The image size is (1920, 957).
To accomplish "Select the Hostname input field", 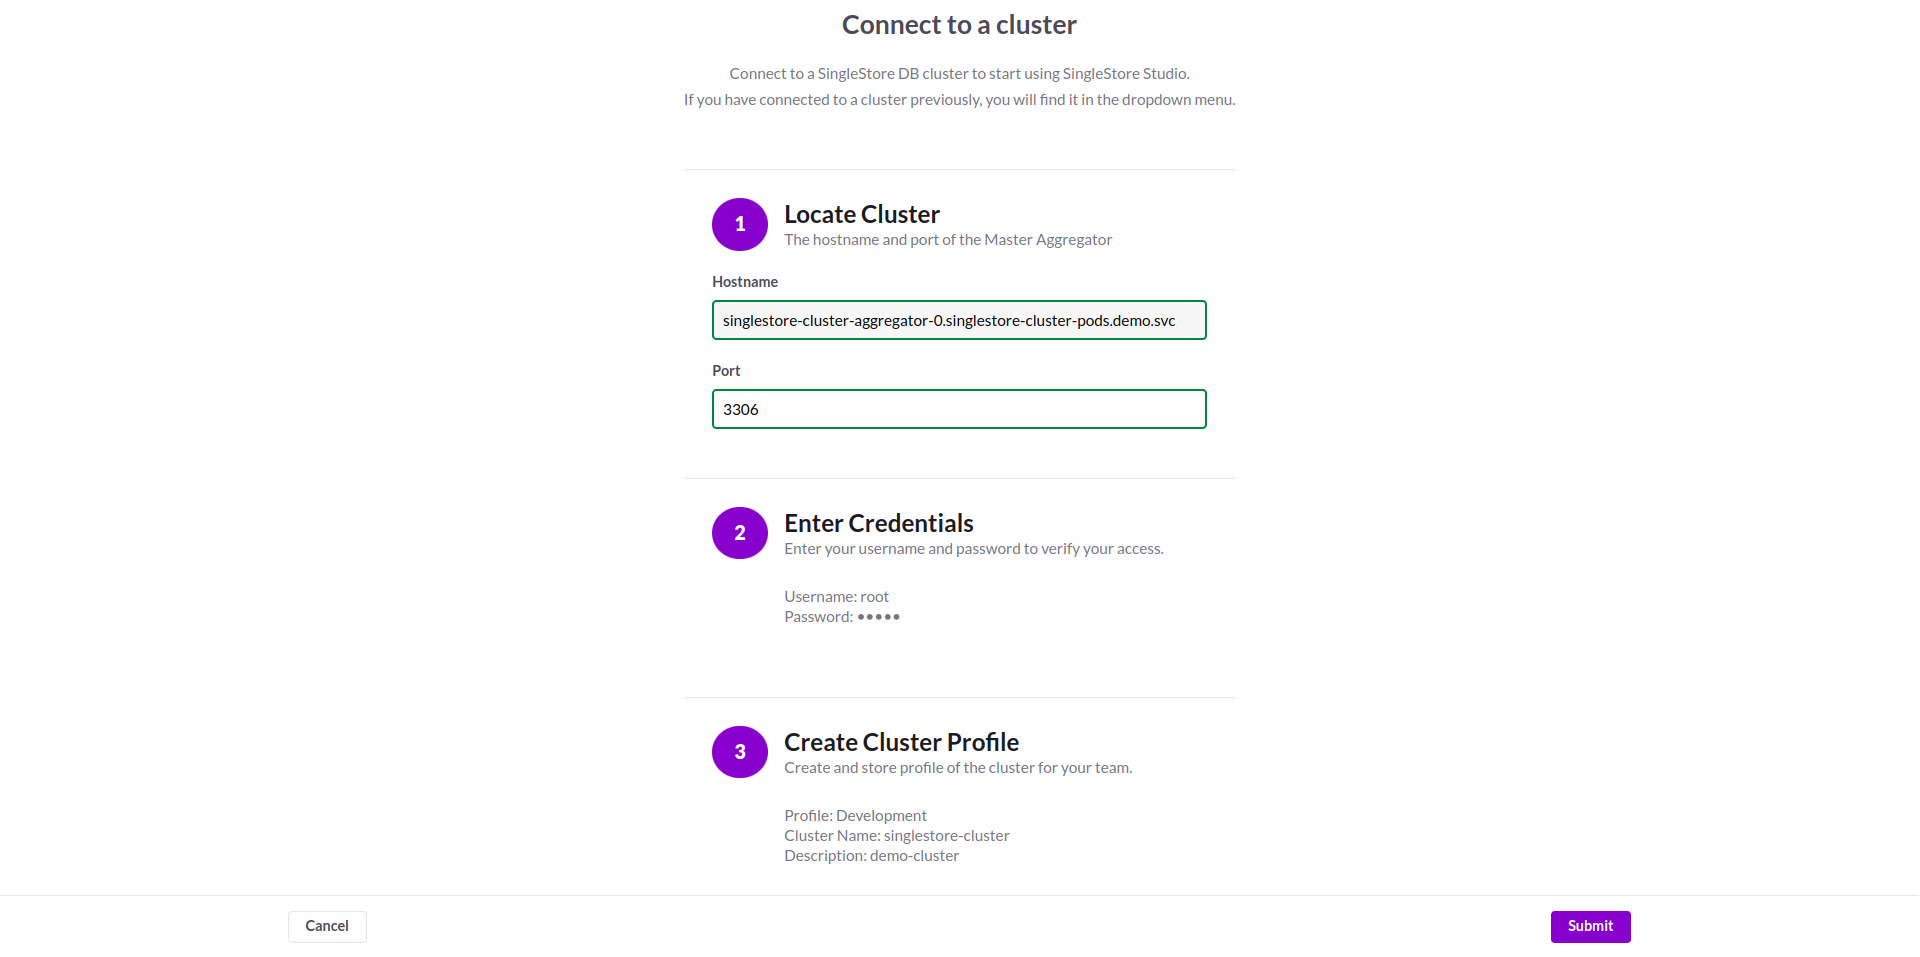I will click(x=958, y=320).
